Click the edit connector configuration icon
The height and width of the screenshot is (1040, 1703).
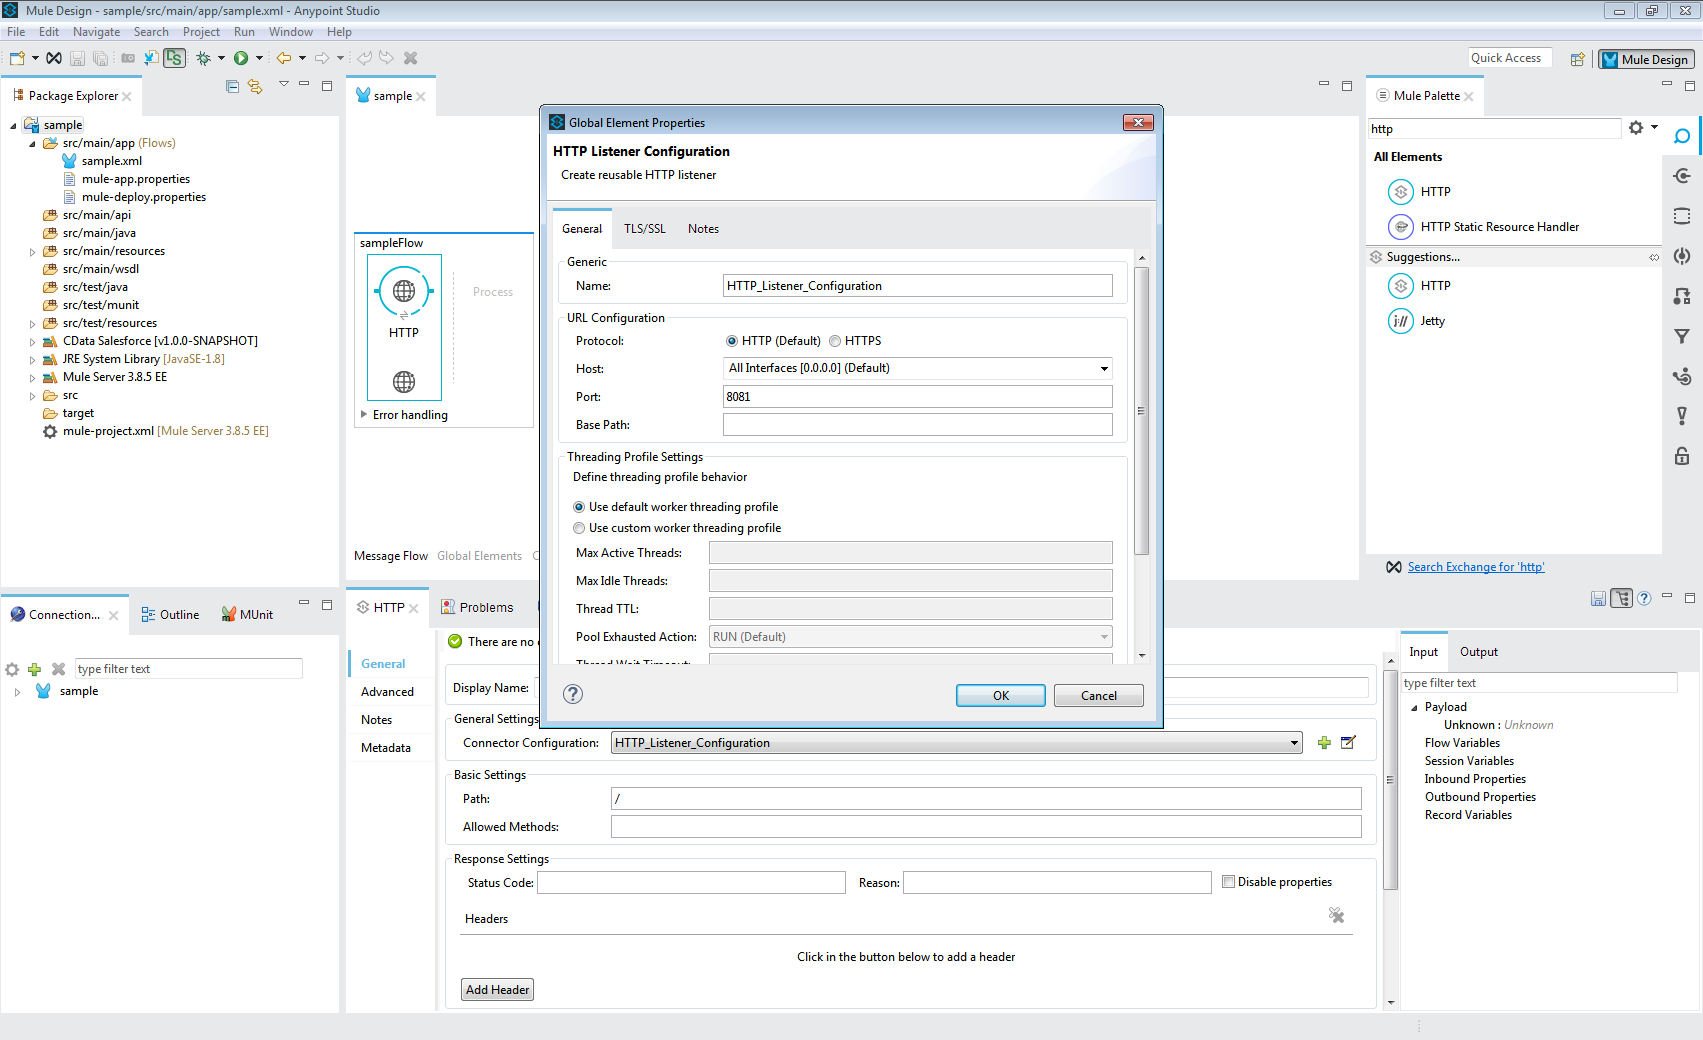point(1348,743)
